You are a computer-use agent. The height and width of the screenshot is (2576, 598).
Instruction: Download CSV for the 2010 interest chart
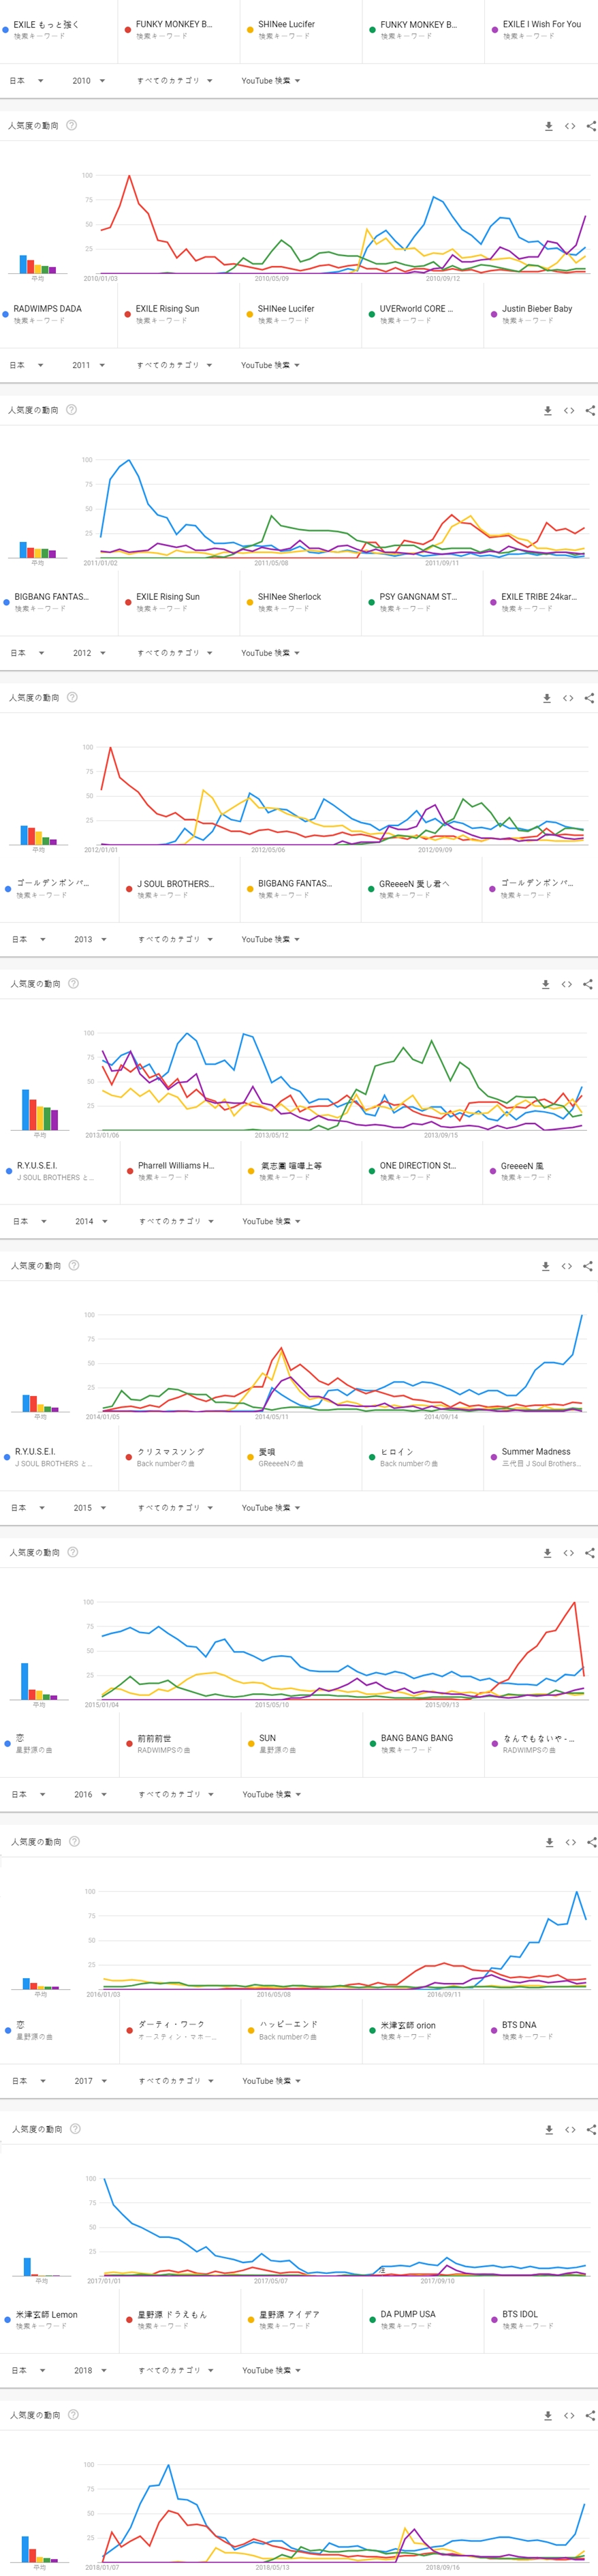pyautogui.click(x=548, y=126)
